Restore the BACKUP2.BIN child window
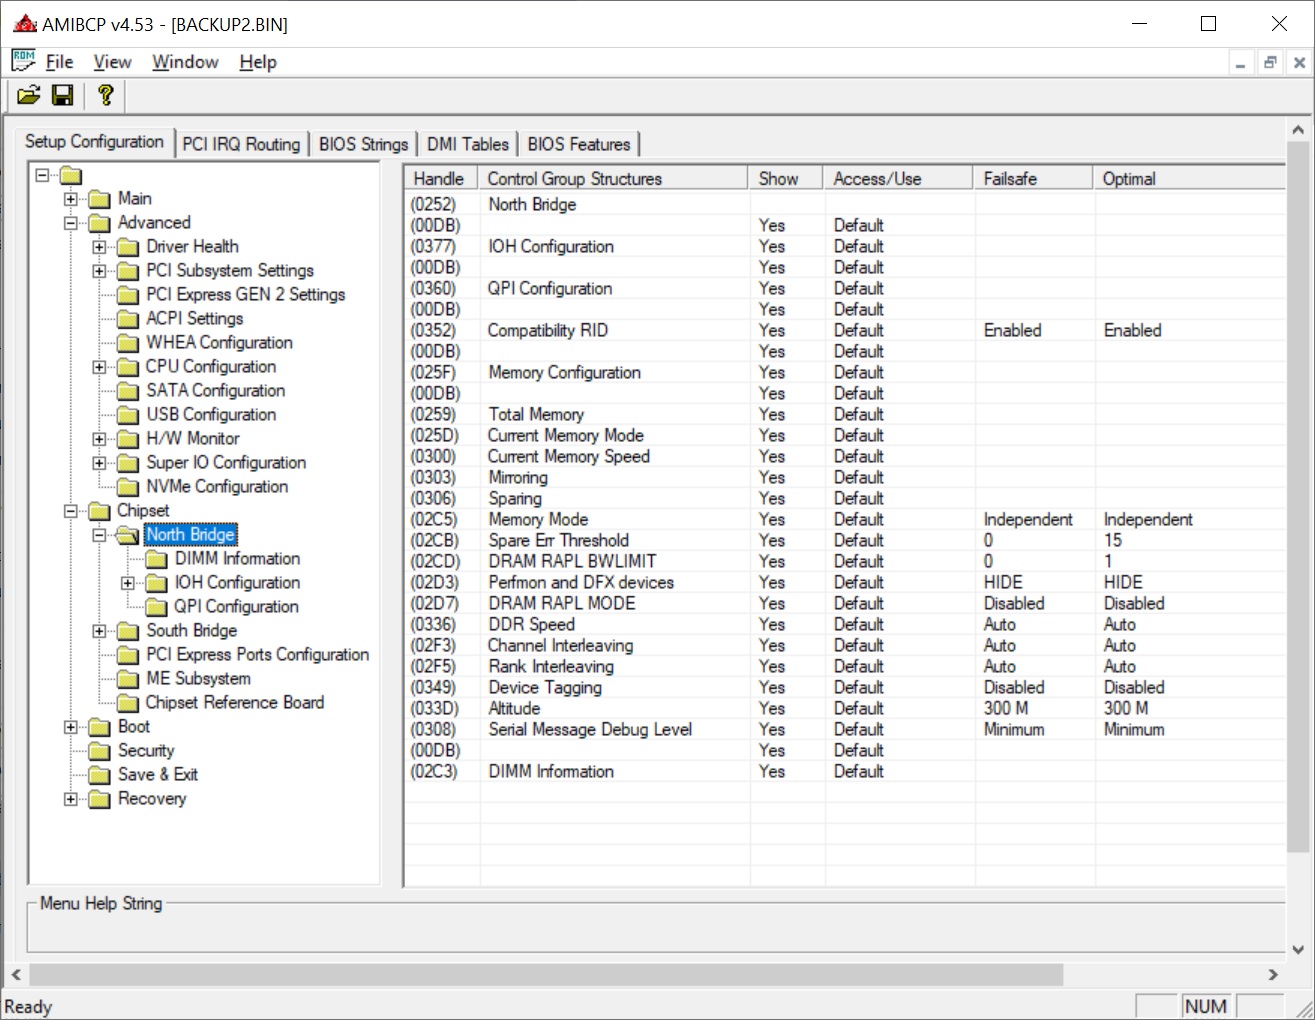Image resolution: width=1315 pixels, height=1020 pixels. [x=1270, y=62]
